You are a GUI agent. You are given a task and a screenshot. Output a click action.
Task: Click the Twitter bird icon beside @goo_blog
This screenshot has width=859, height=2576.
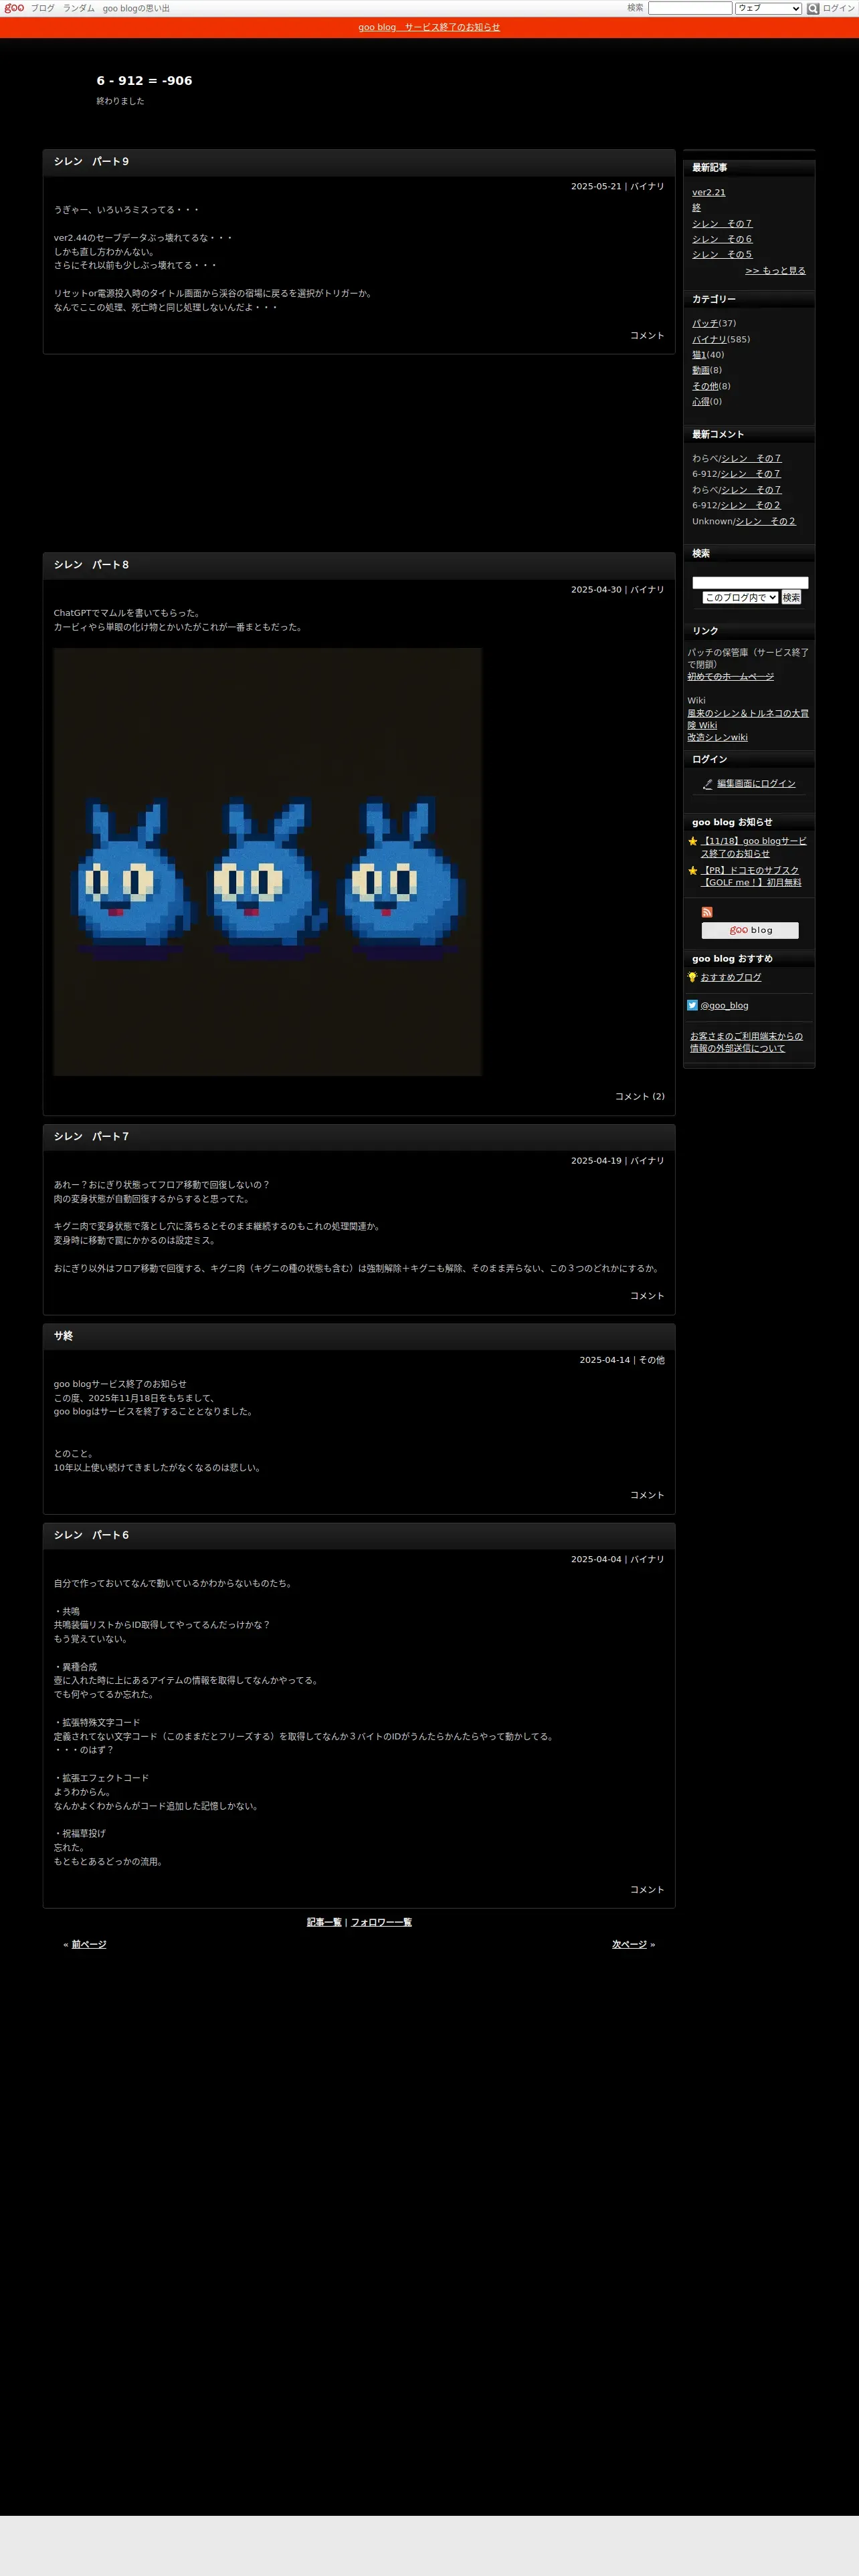click(692, 1005)
